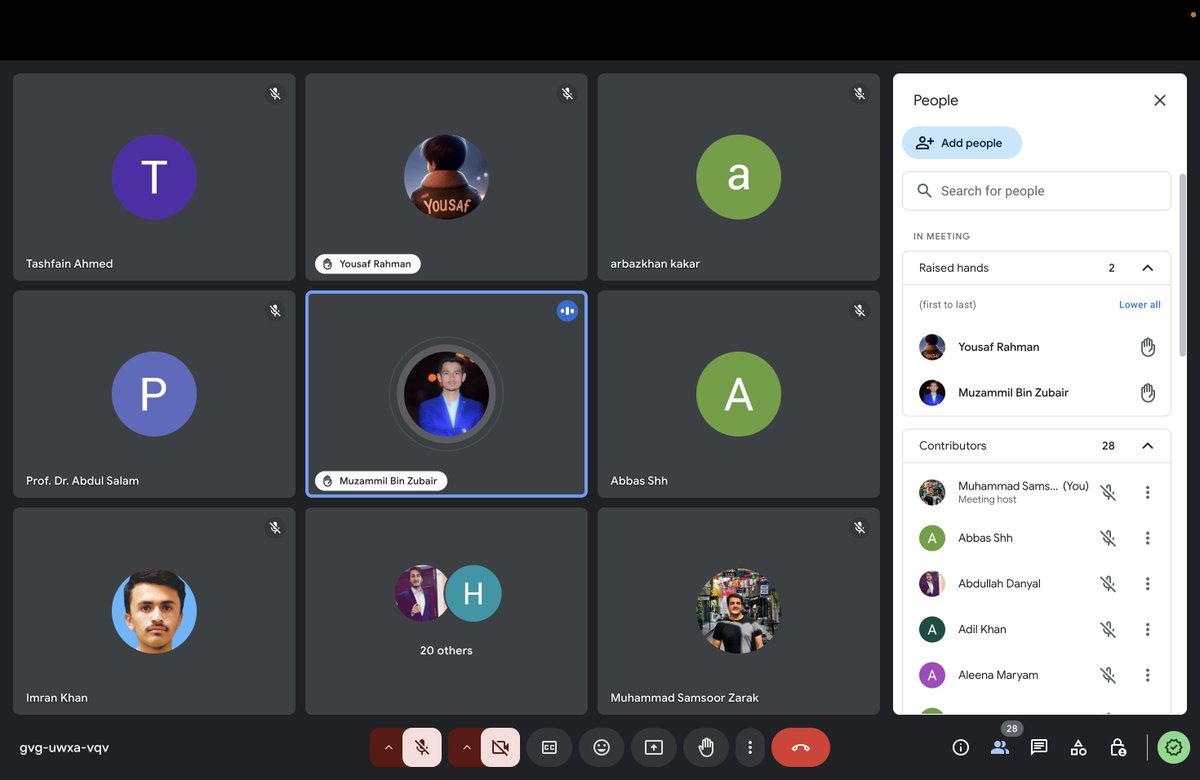Image resolution: width=1200 pixels, height=780 pixels.
Task: Open more actions for Adil Khan
Action: 1148,630
